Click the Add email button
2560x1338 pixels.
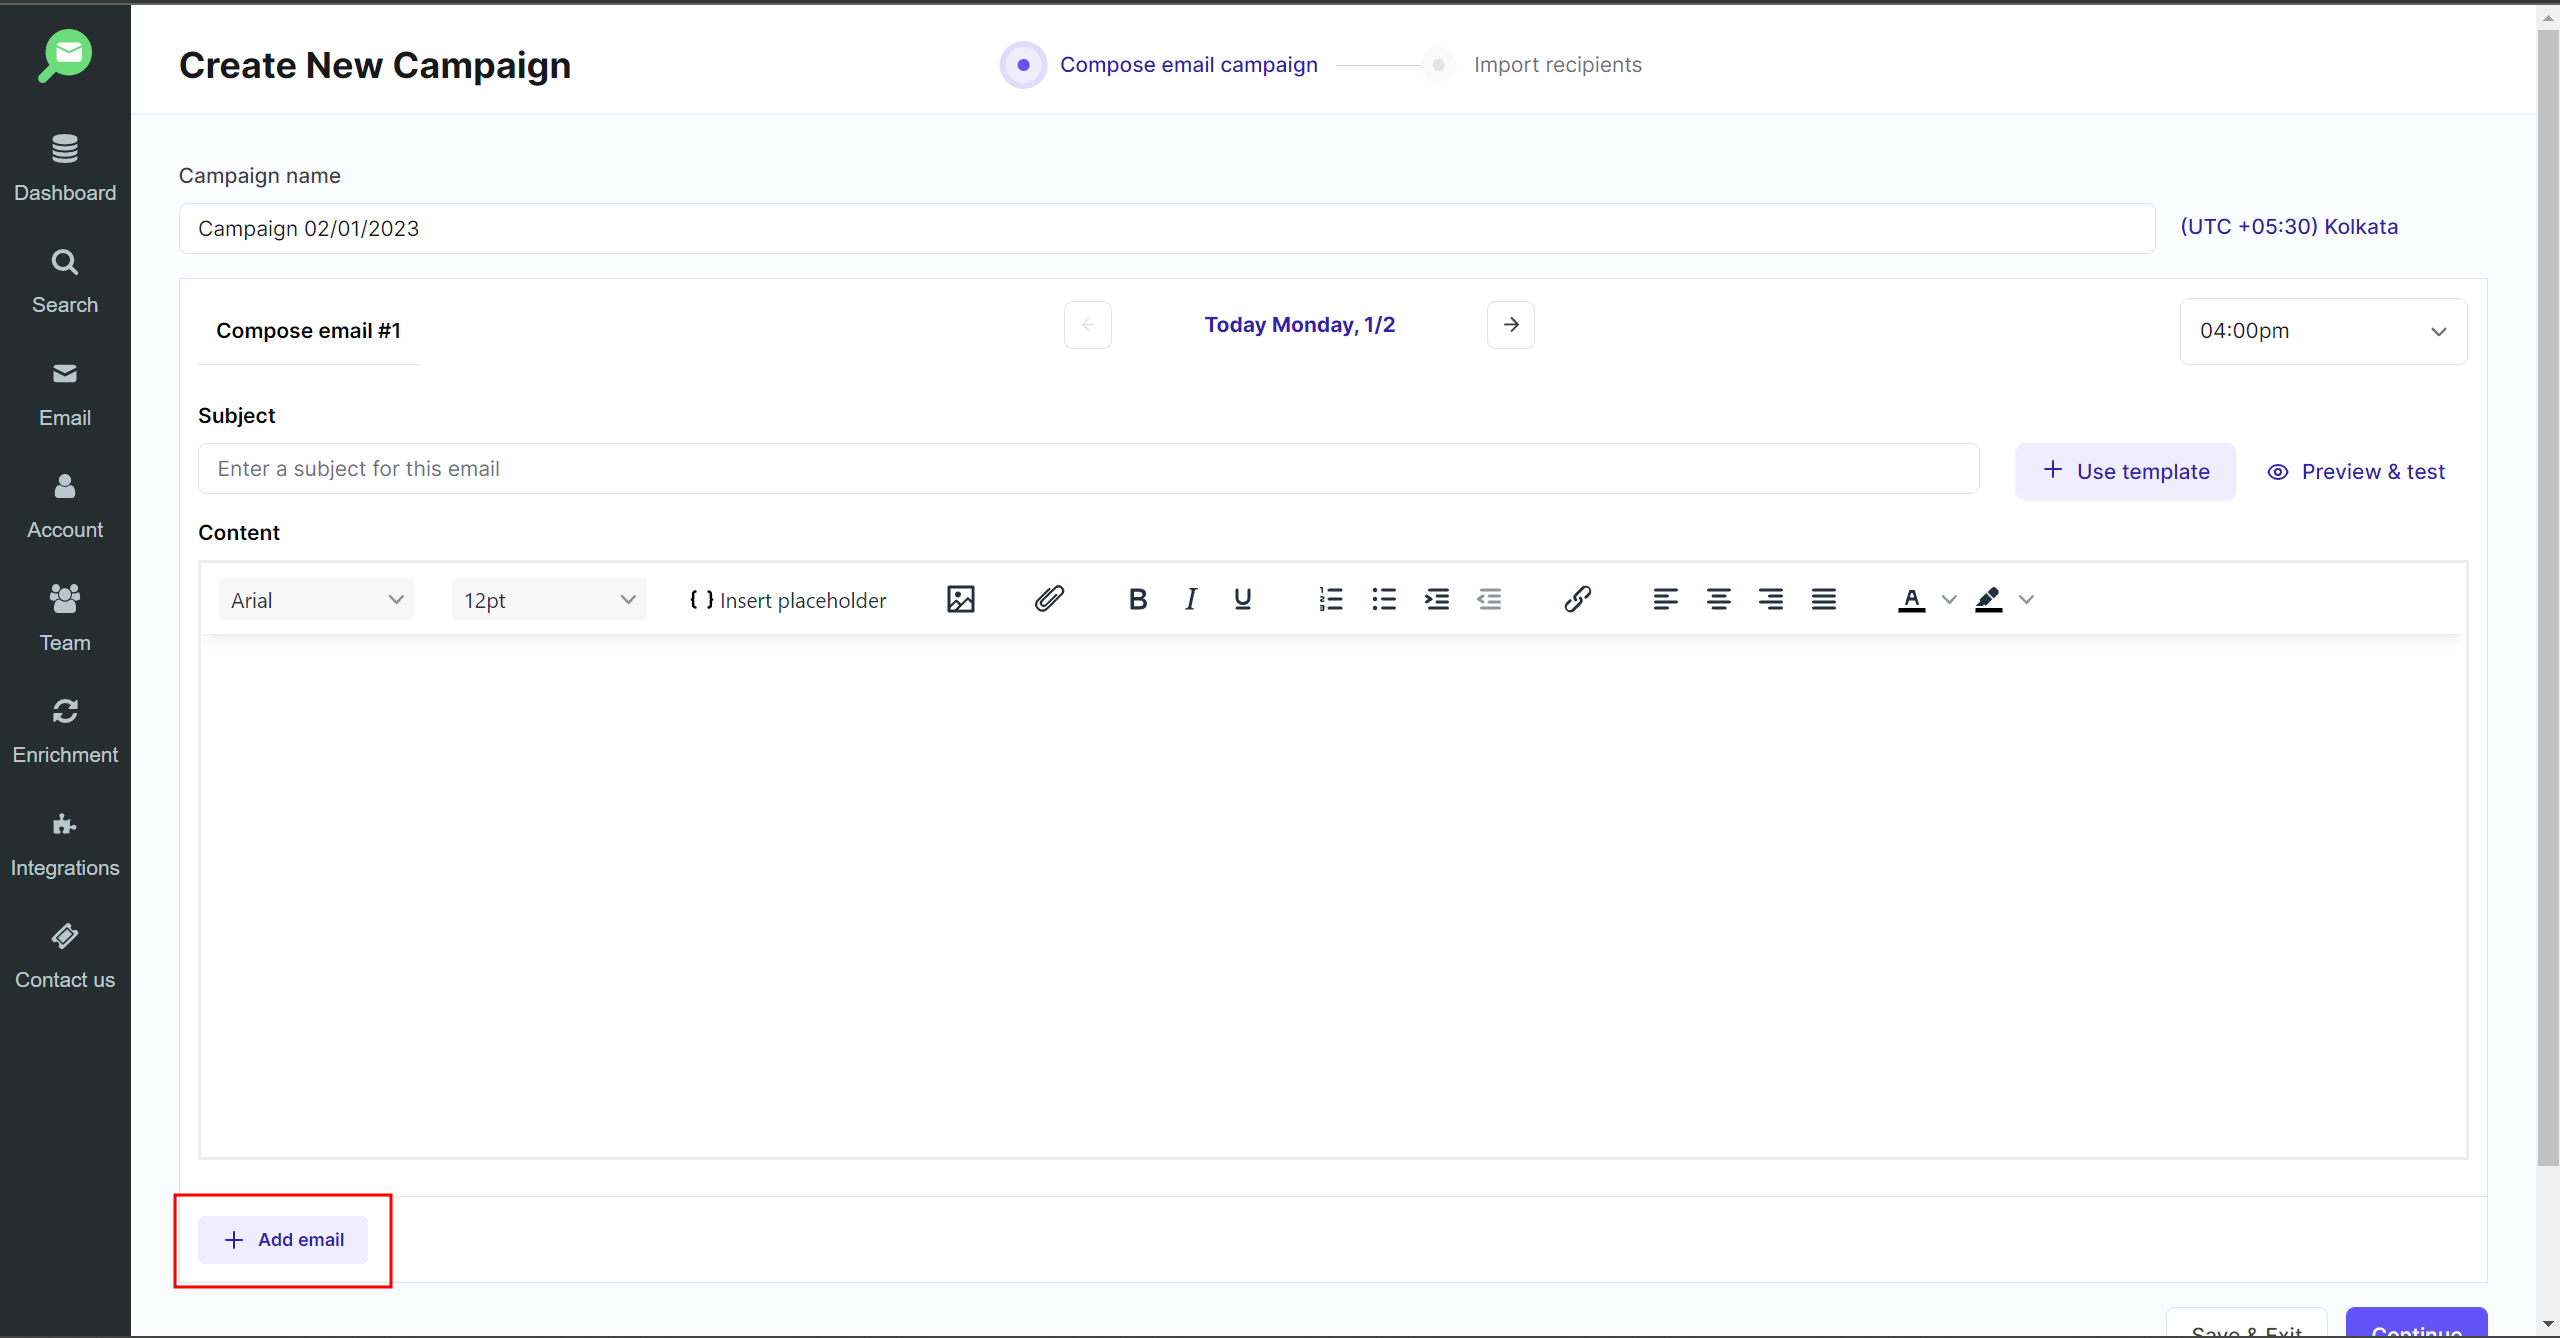tap(283, 1240)
